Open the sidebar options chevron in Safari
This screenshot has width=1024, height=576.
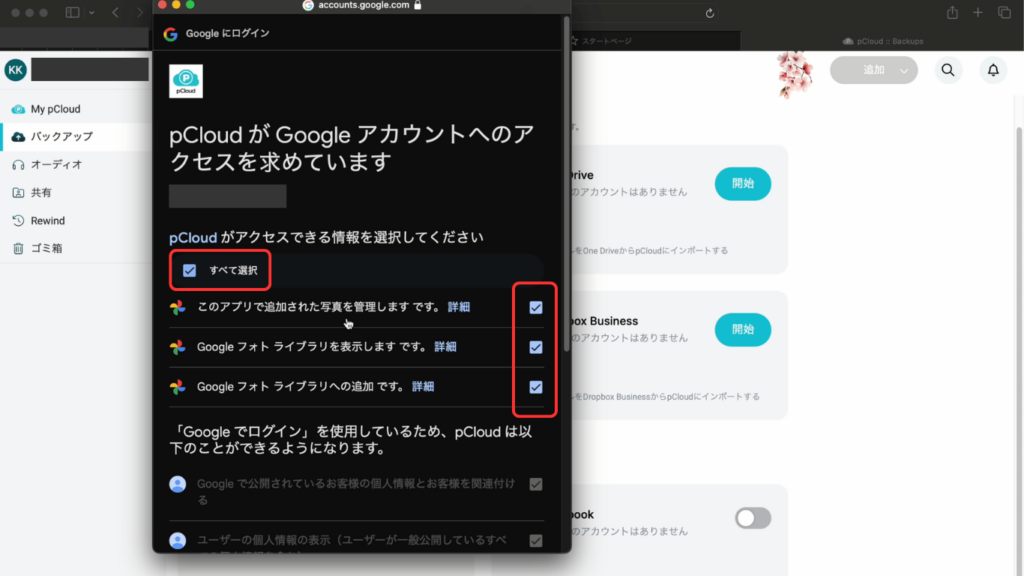pyautogui.click(x=91, y=12)
